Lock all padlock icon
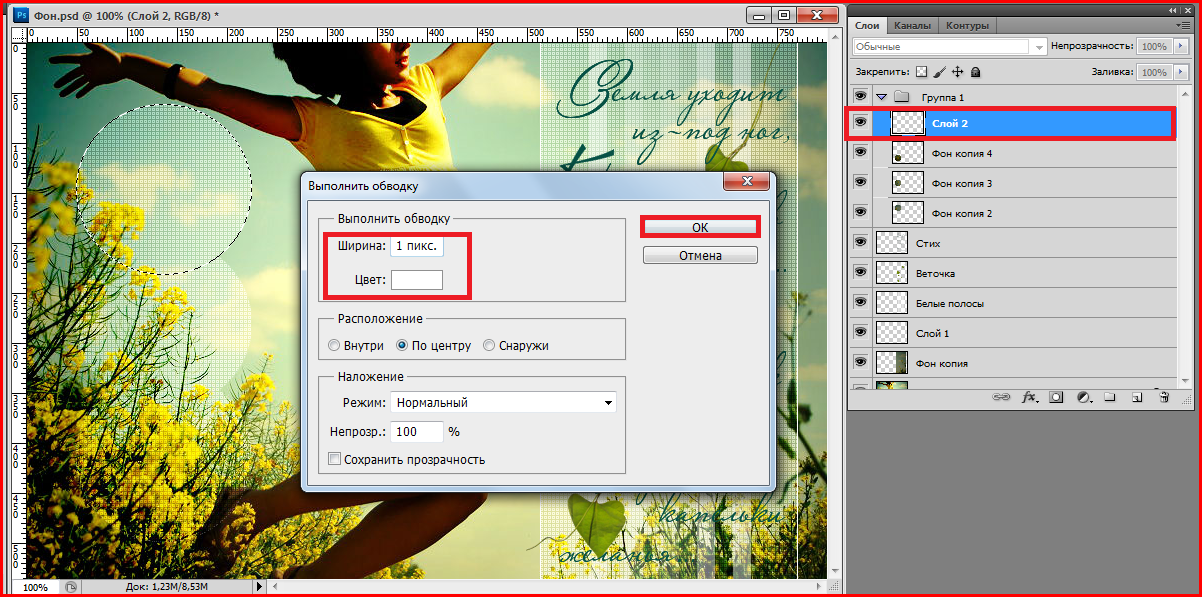The height and width of the screenshot is (597, 1202). click(x=975, y=72)
